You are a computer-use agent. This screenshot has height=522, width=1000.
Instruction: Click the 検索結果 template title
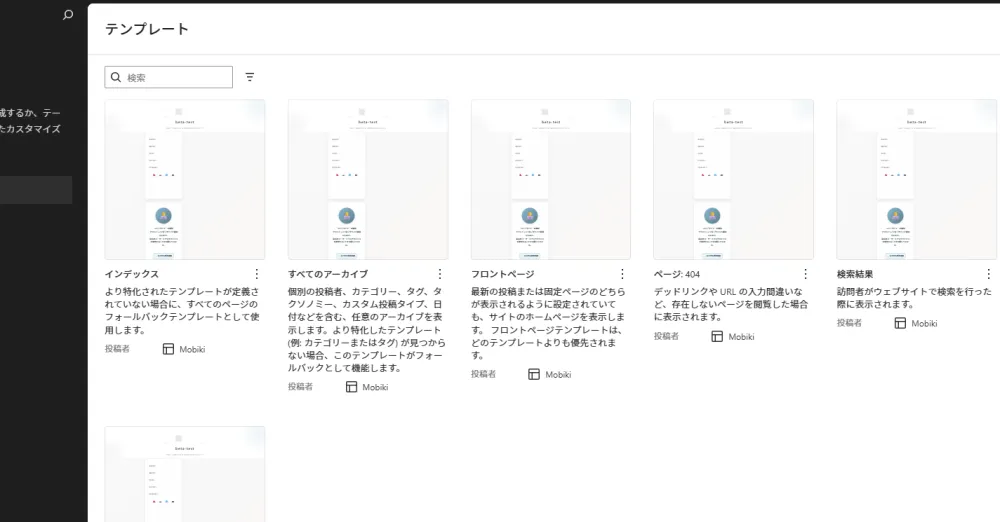click(x=855, y=274)
